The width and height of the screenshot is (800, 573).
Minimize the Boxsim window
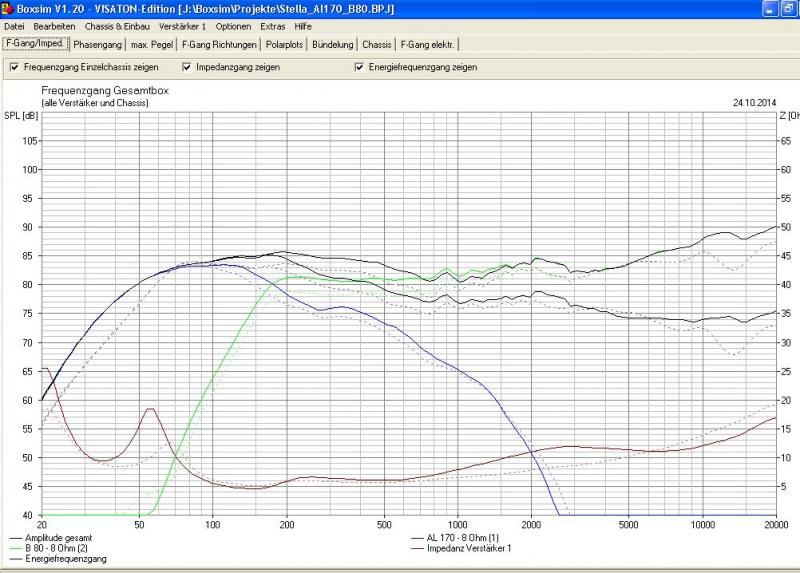tap(770, 9)
